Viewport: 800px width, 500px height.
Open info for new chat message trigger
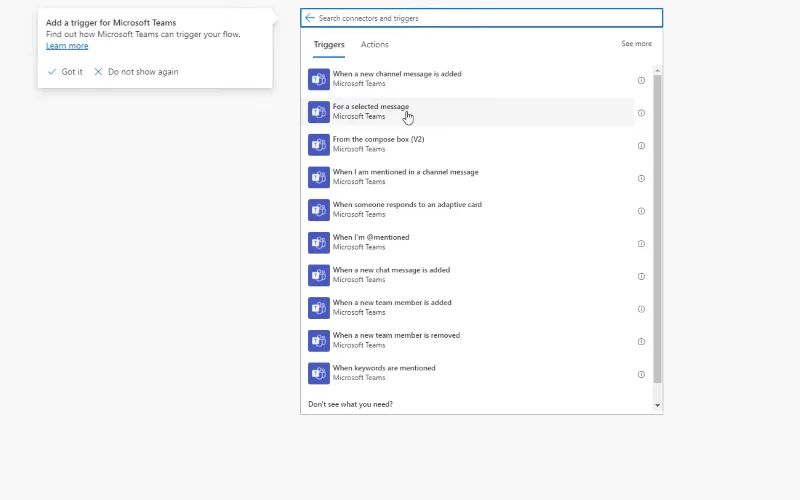pos(641,276)
